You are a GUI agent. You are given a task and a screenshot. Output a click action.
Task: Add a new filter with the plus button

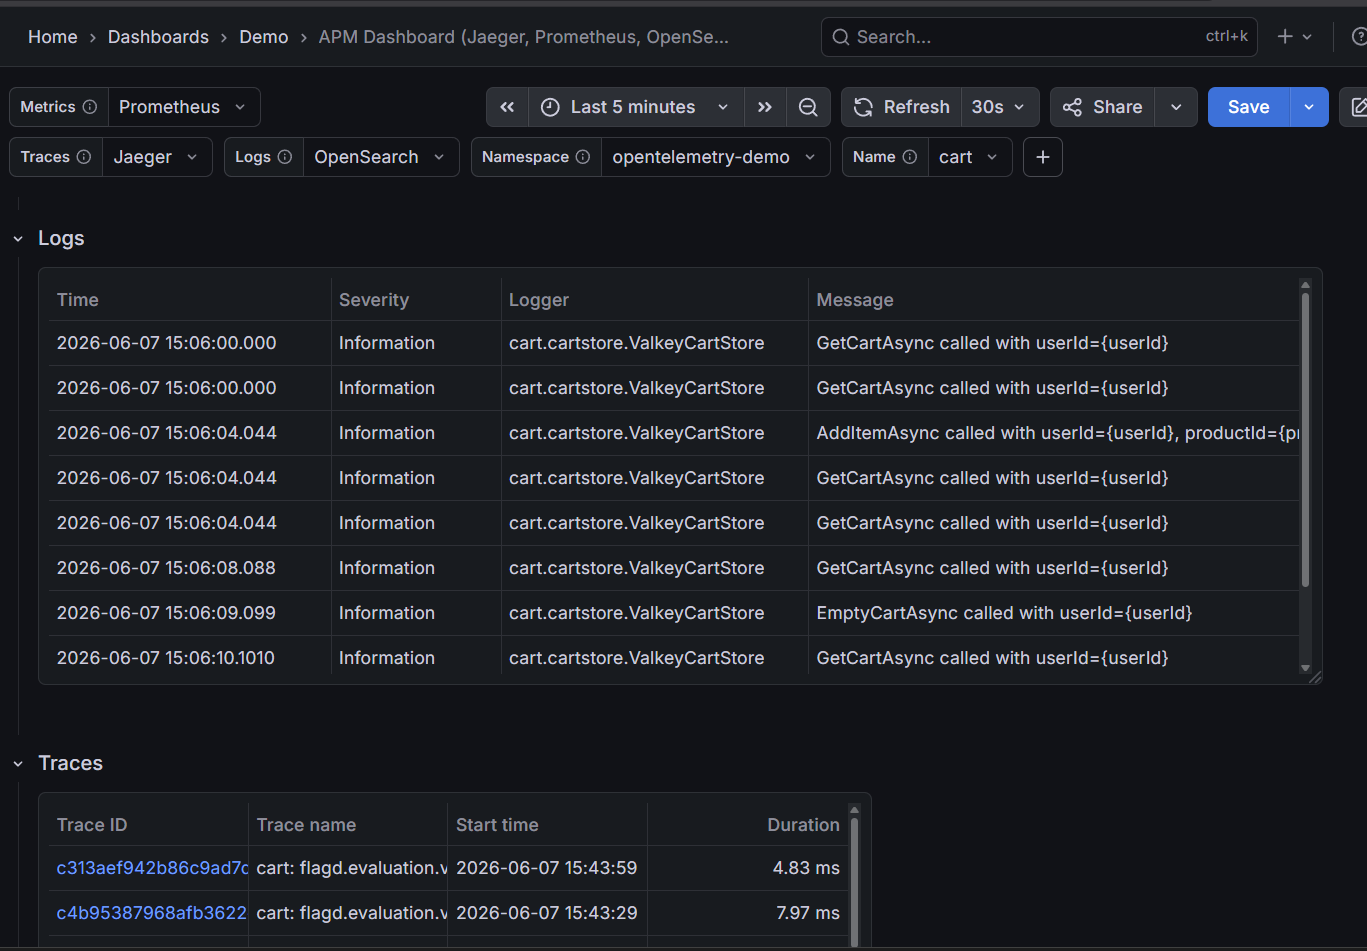(x=1043, y=157)
